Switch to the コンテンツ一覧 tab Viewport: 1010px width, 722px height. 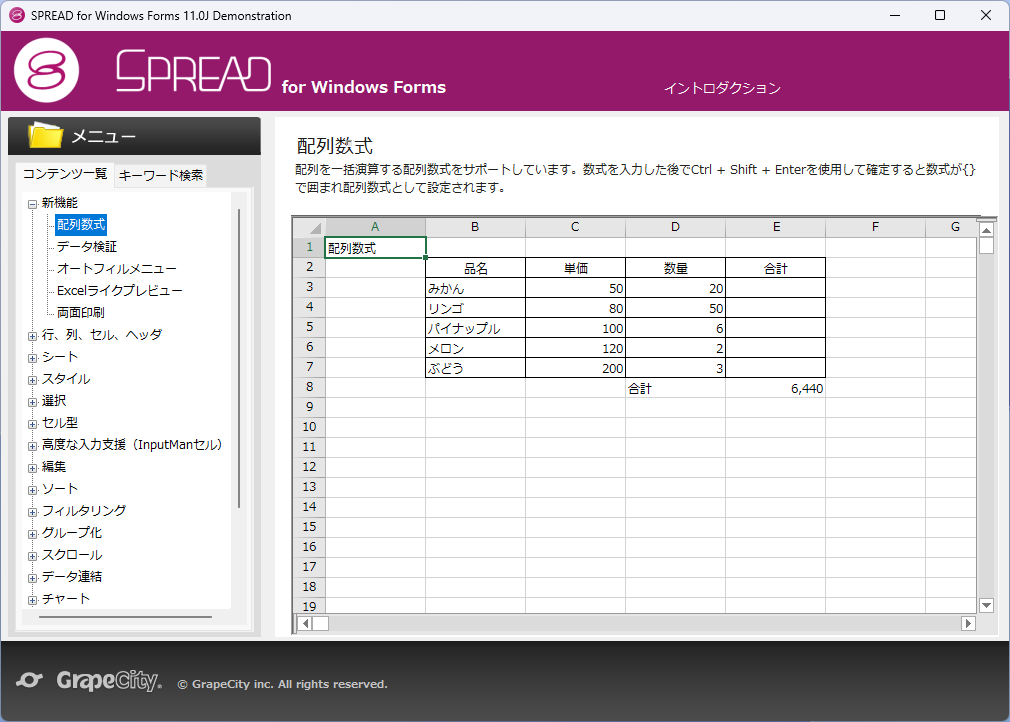[x=65, y=174]
